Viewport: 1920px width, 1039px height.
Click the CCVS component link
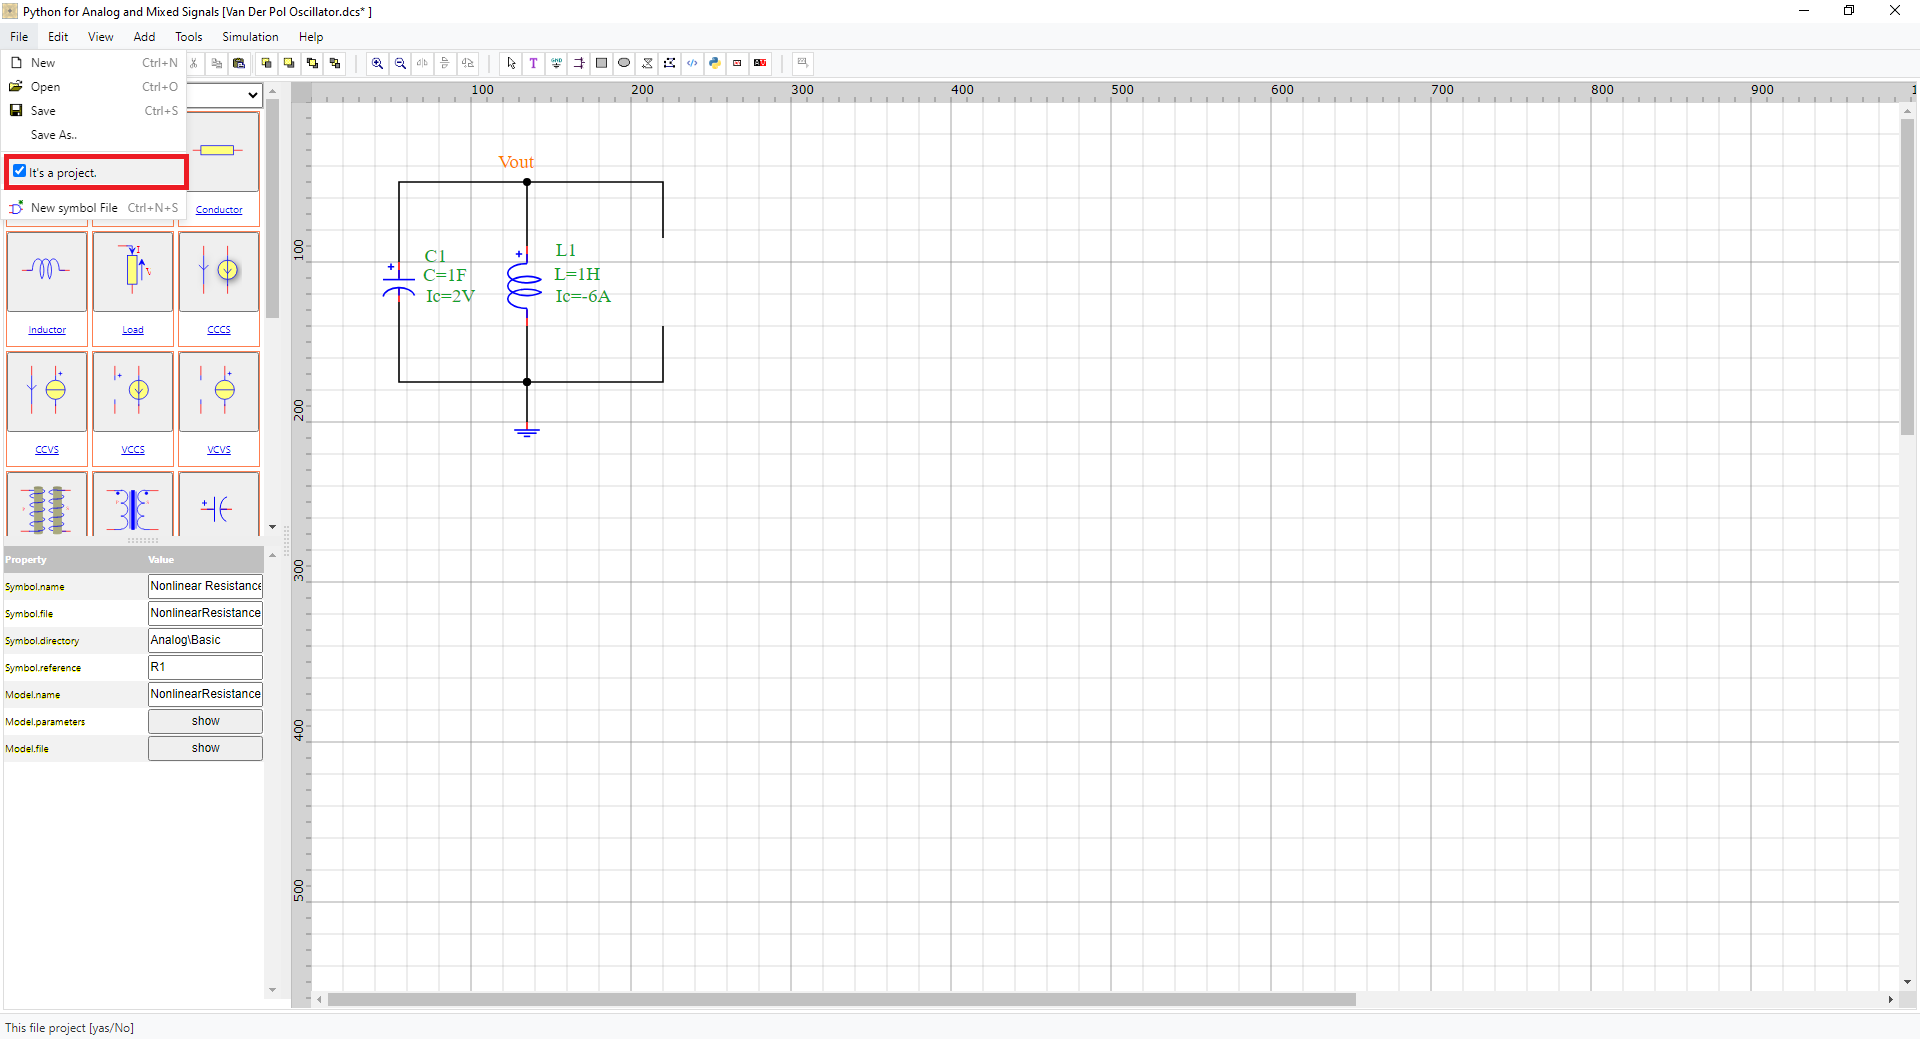point(47,450)
